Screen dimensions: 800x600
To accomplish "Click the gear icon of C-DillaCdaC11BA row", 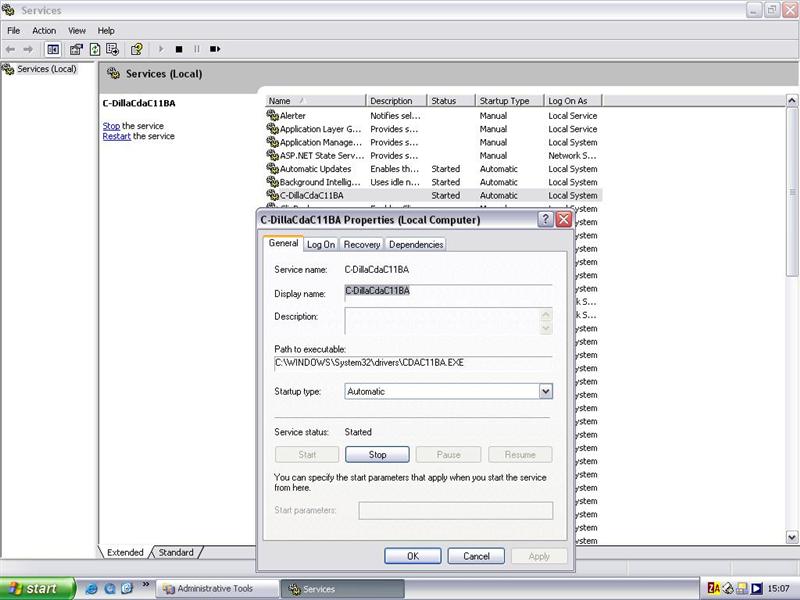I will (272, 195).
